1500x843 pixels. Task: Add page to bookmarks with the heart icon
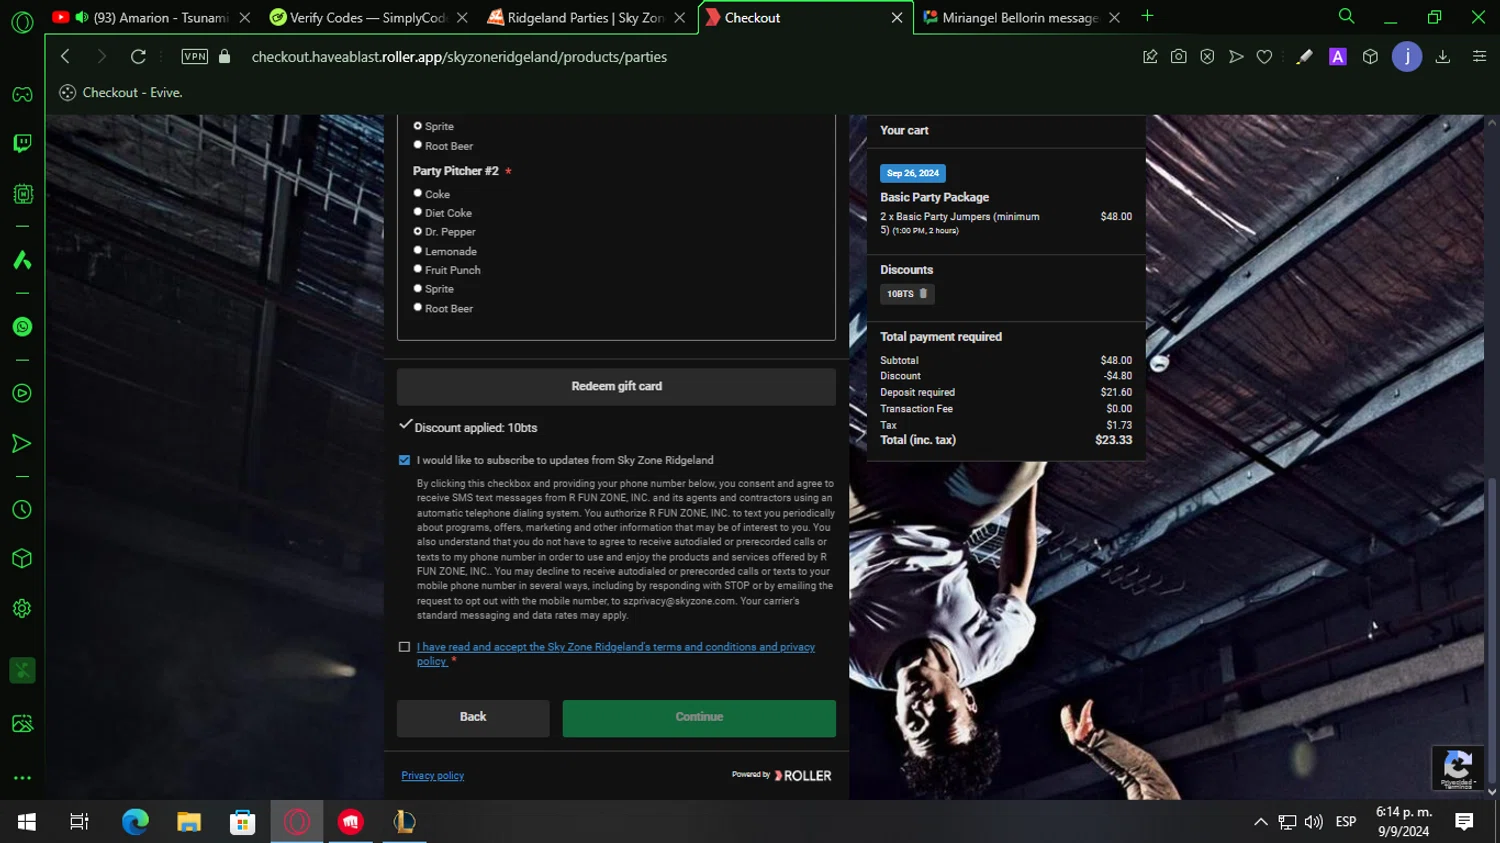[x=1264, y=57]
